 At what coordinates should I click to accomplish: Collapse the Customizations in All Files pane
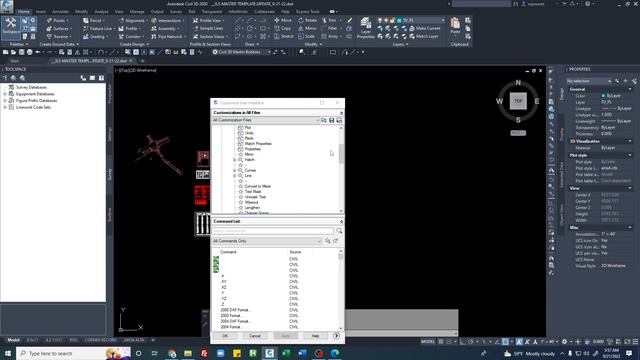[x=341, y=113]
